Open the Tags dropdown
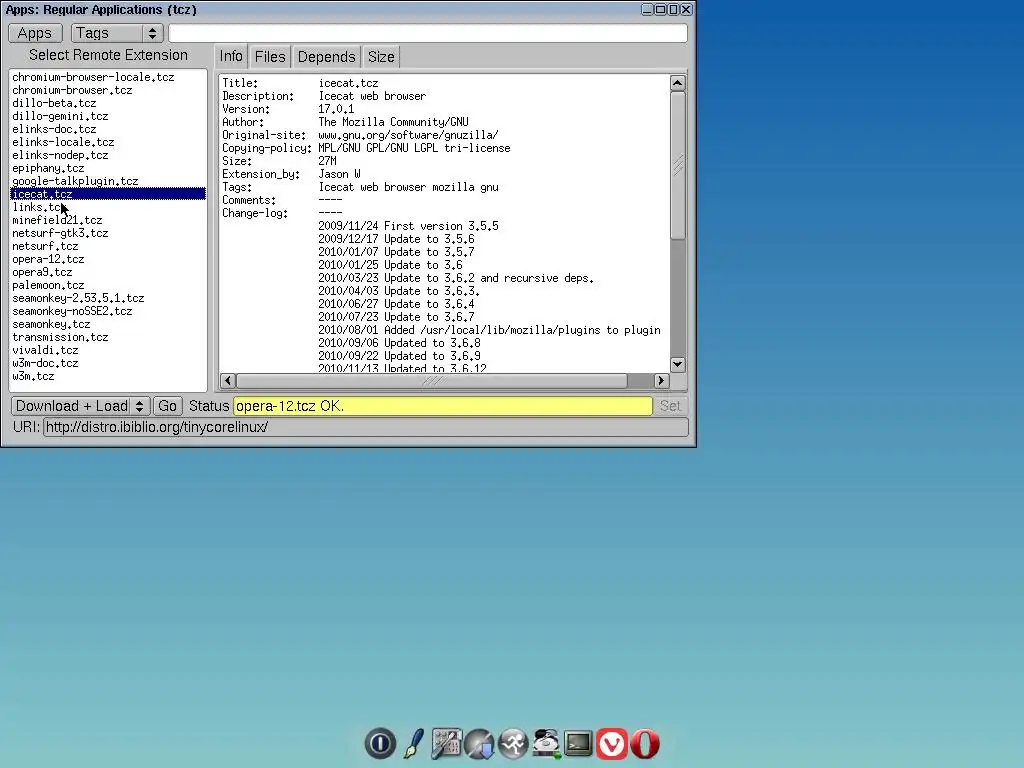1024x768 pixels. pos(117,33)
